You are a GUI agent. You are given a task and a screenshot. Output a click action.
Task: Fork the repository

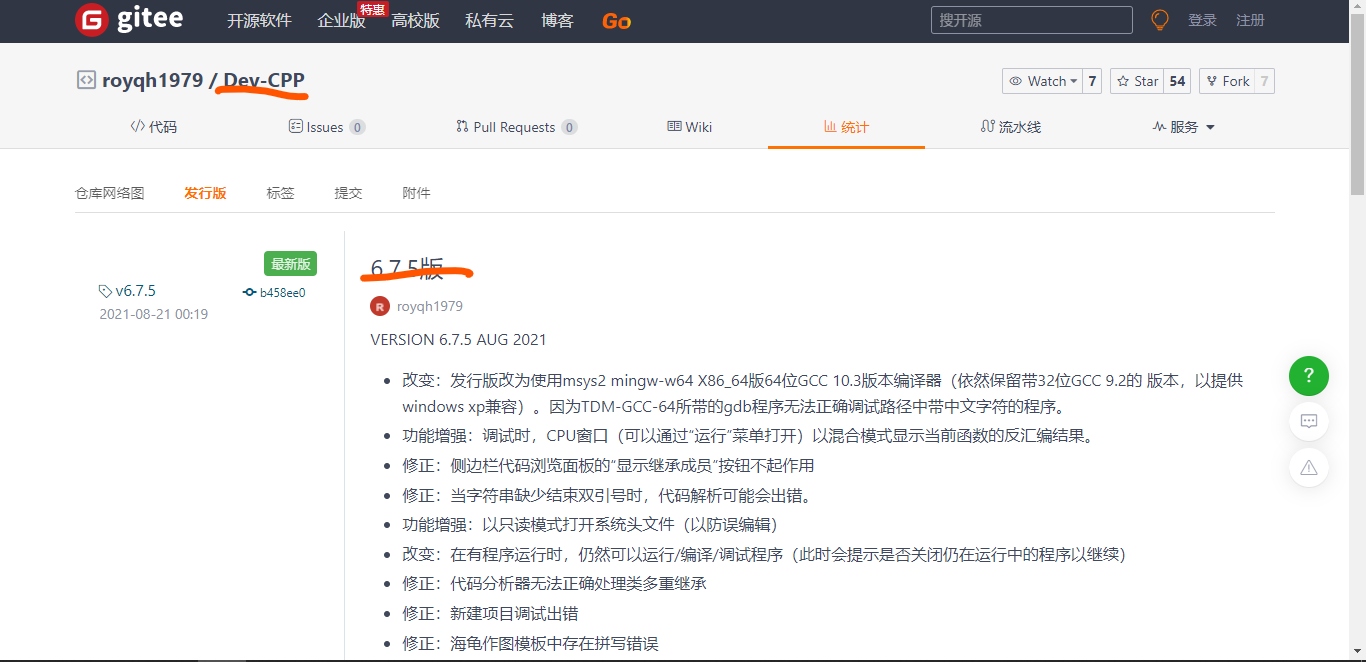point(1227,81)
